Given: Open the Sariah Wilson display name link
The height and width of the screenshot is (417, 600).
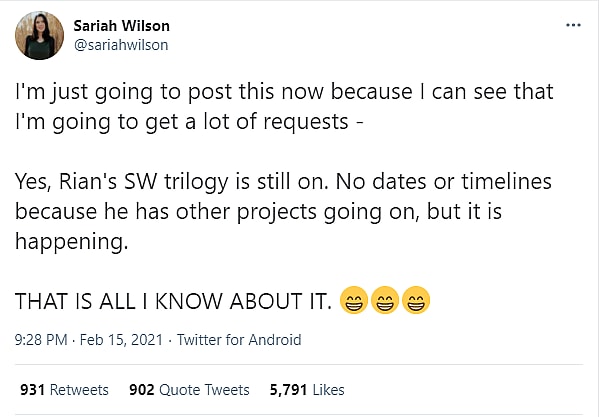Looking at the screenshot, I should pyautogui.click(x=122, y=25).
